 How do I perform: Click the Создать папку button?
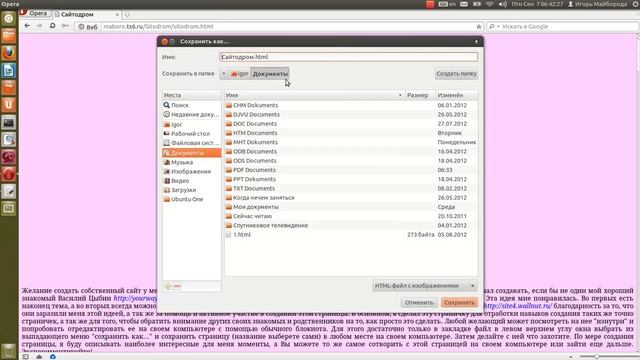click(x=456, y=74)
